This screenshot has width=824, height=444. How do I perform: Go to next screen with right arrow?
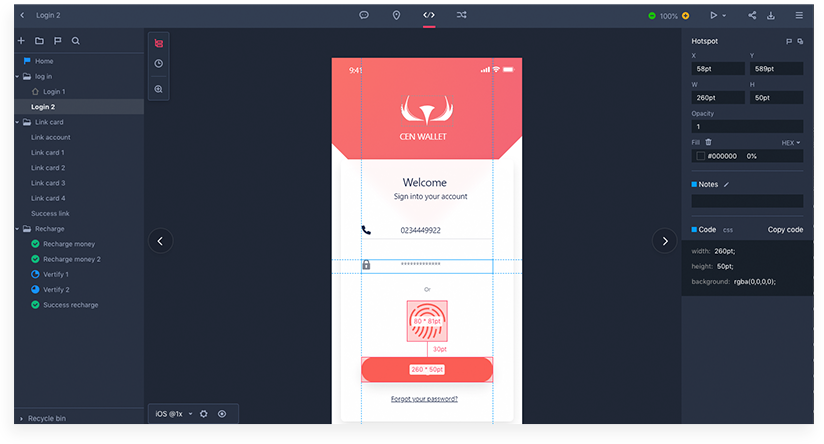[665, 240]
